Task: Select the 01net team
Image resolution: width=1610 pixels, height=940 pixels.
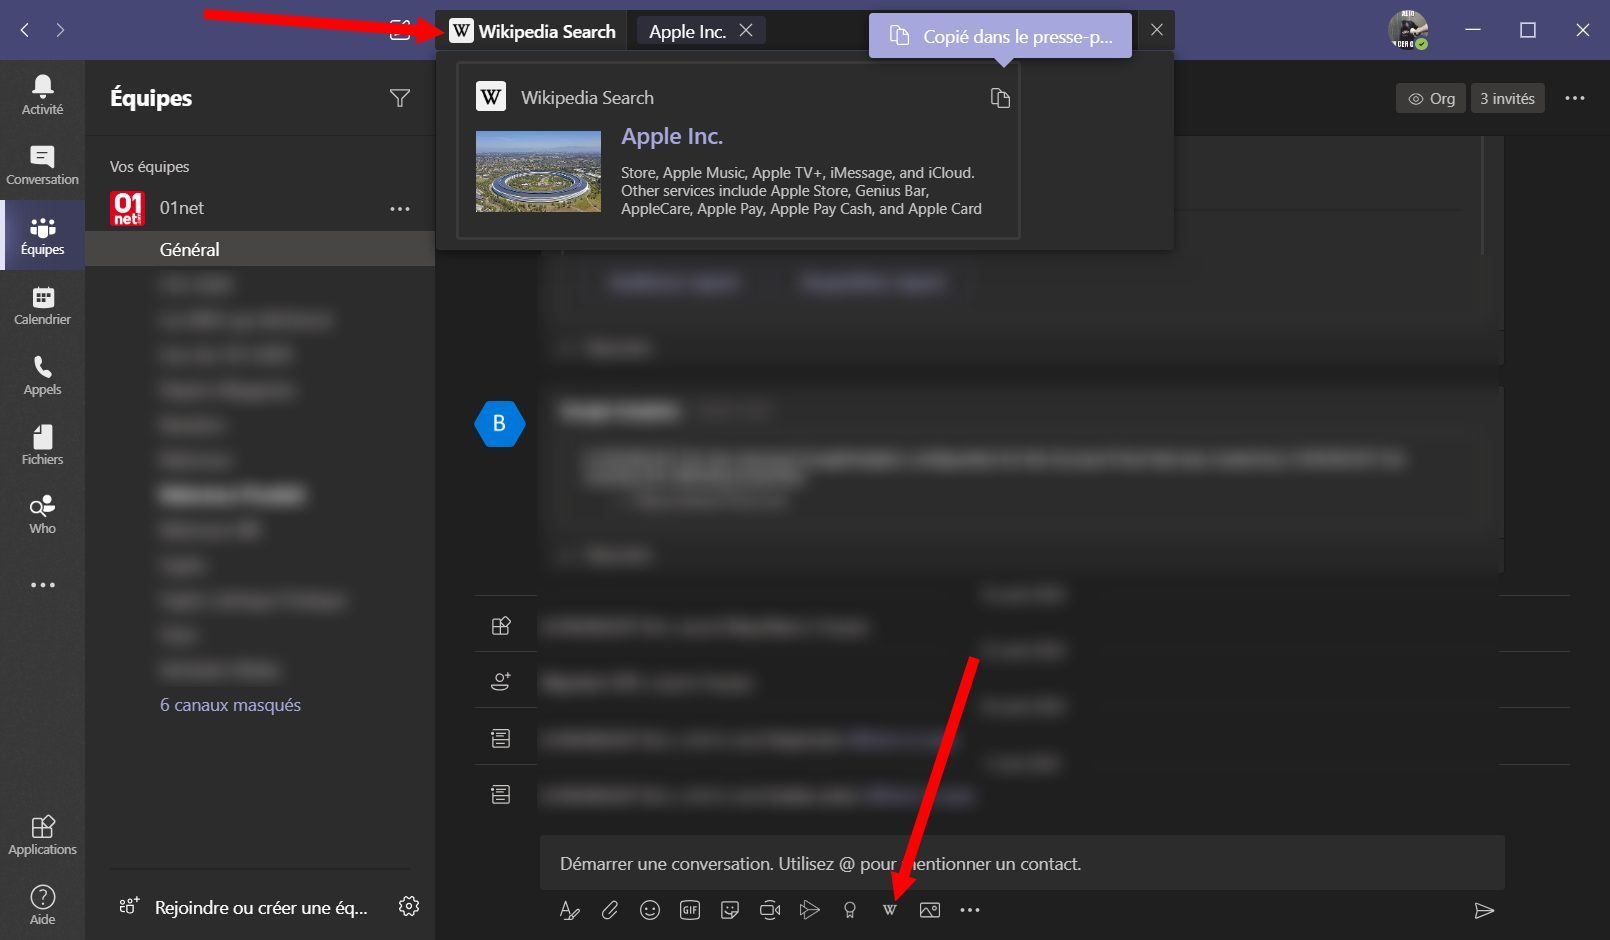Action: (181, 208)
